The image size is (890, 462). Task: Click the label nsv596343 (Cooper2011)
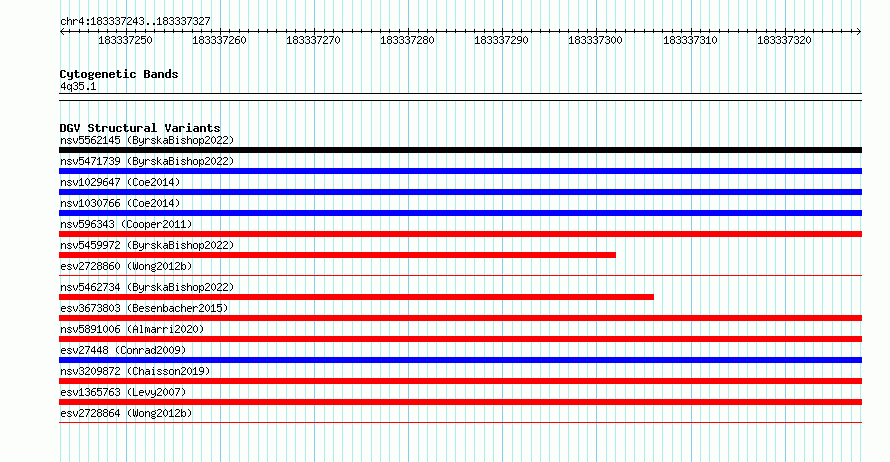click(126, 224)
